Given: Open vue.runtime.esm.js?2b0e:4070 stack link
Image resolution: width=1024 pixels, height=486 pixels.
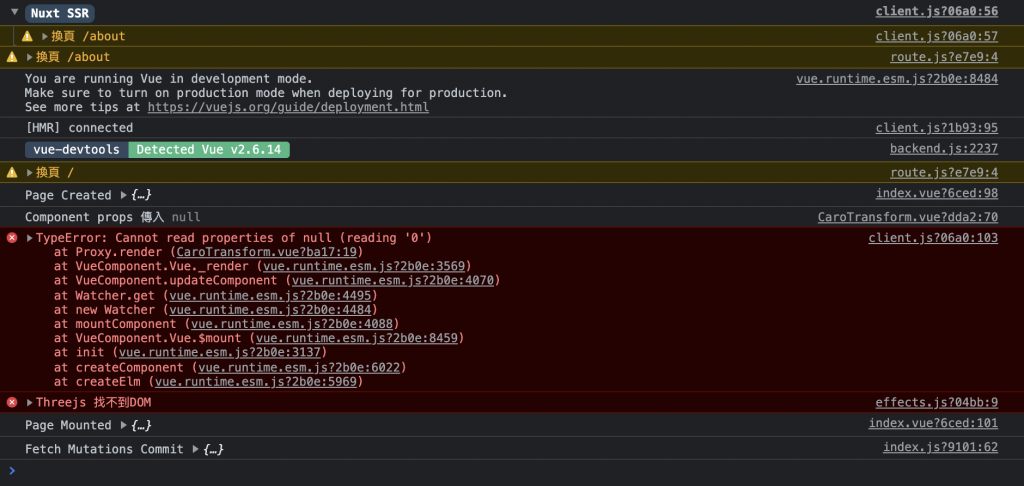Looking at the screenshot, I should pos(392,281).
